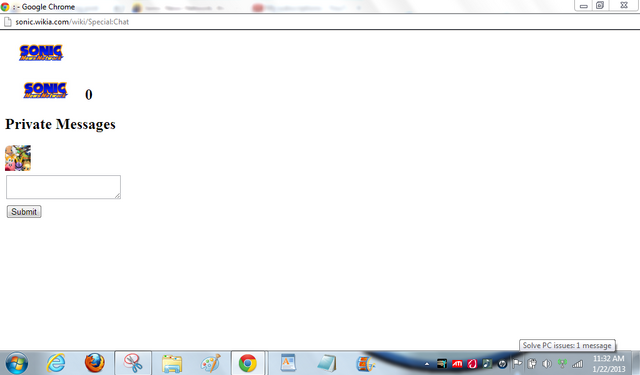Image resolution: width=640 pixels, height=375 pixels.
Task: Open Windows Explorer folder icon on the taskbar
Action: point(172,363)
